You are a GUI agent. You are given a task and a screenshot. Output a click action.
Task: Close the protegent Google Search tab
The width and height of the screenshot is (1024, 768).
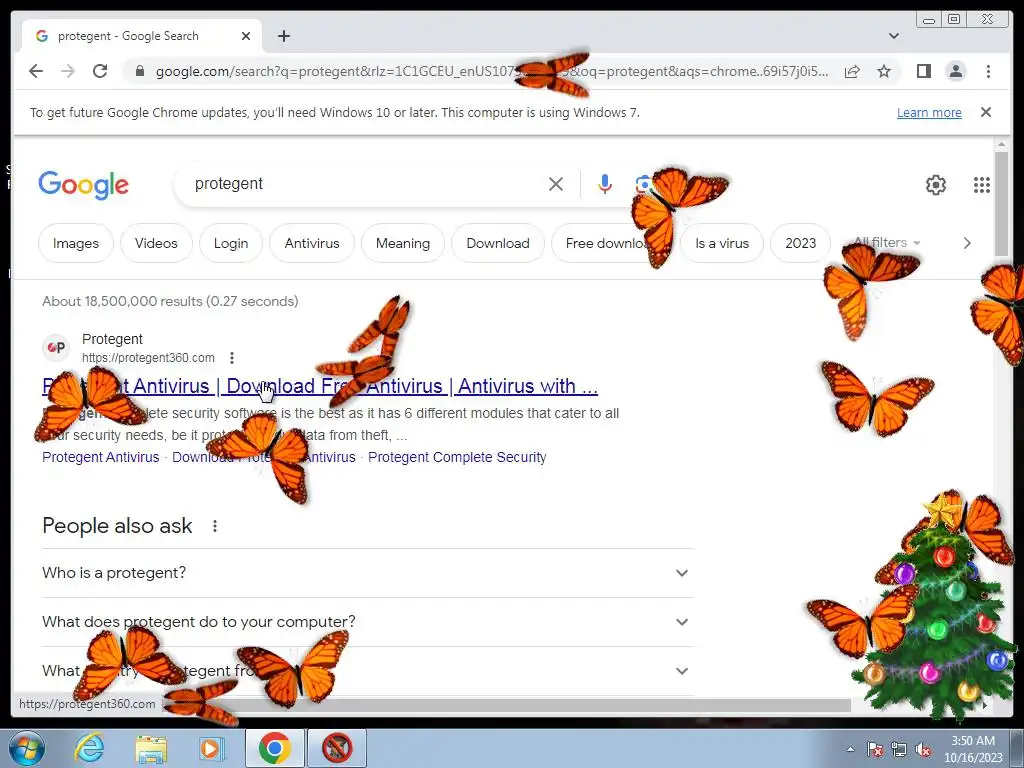point(246,36)
